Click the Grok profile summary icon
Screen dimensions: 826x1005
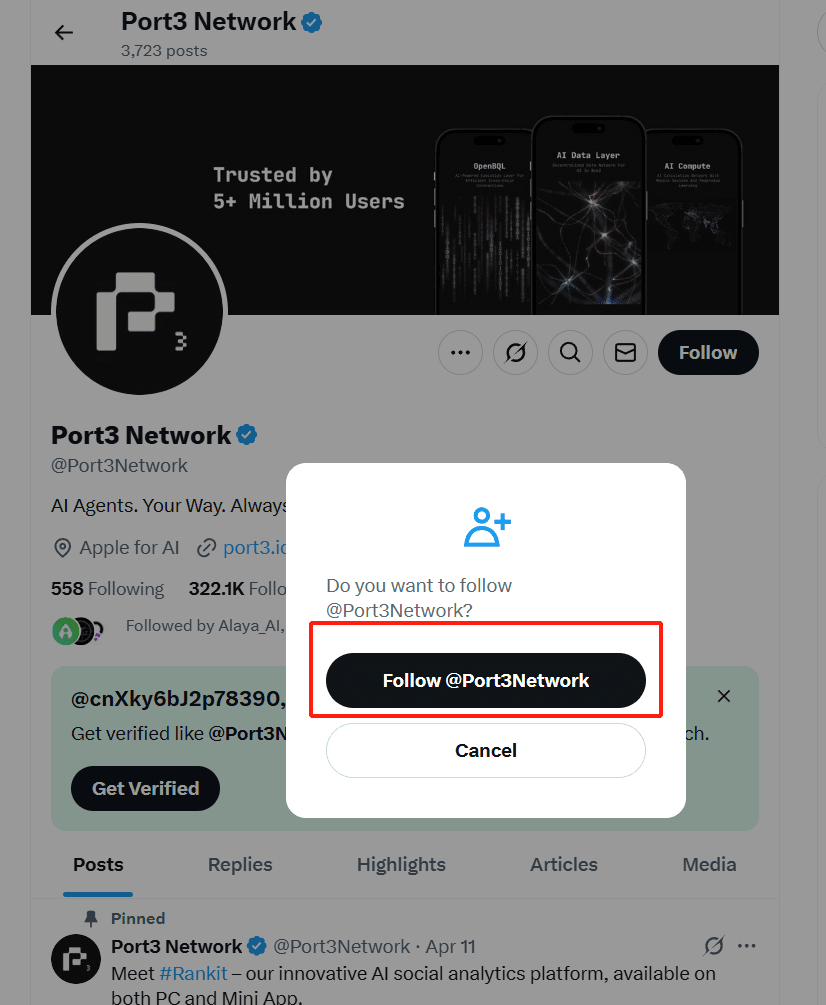coord(515,353)
